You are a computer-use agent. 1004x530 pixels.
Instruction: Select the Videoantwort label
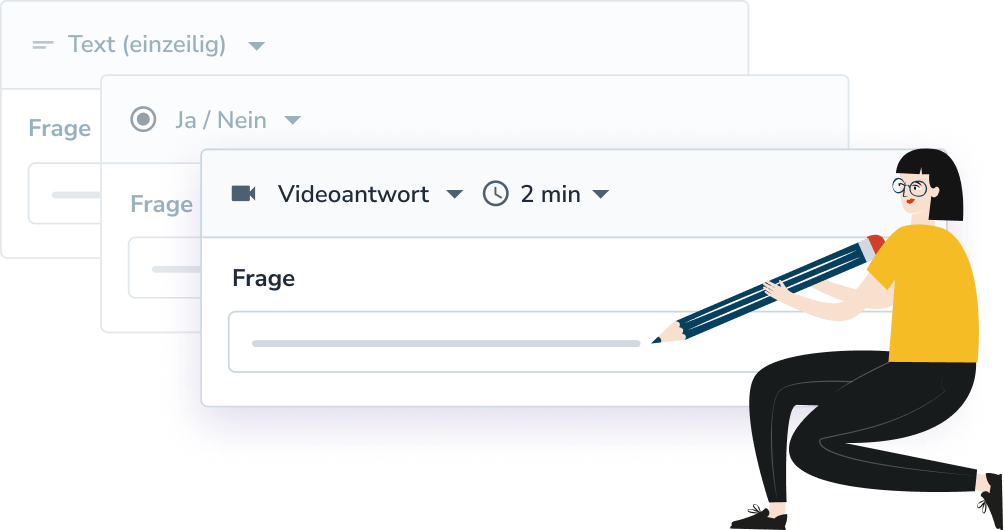pos(353,194)
